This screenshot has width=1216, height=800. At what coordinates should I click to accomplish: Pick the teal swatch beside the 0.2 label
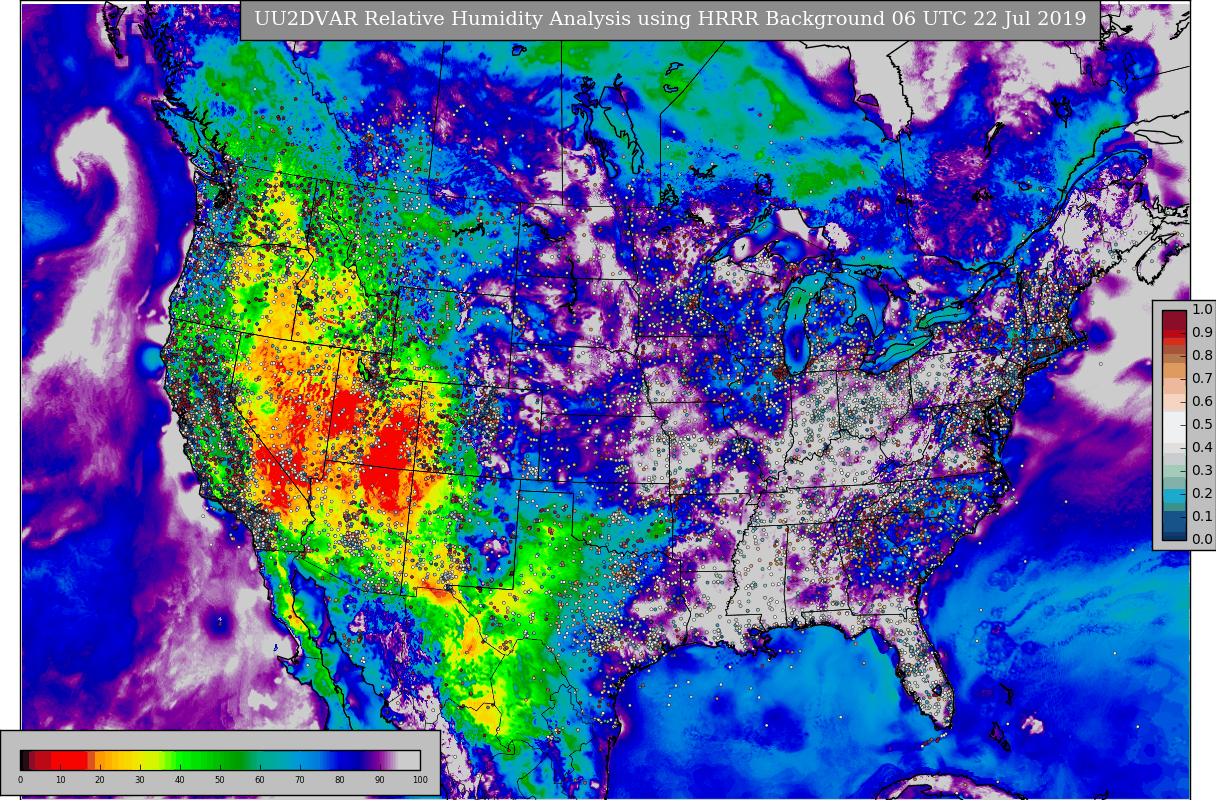click(1174, 494)
